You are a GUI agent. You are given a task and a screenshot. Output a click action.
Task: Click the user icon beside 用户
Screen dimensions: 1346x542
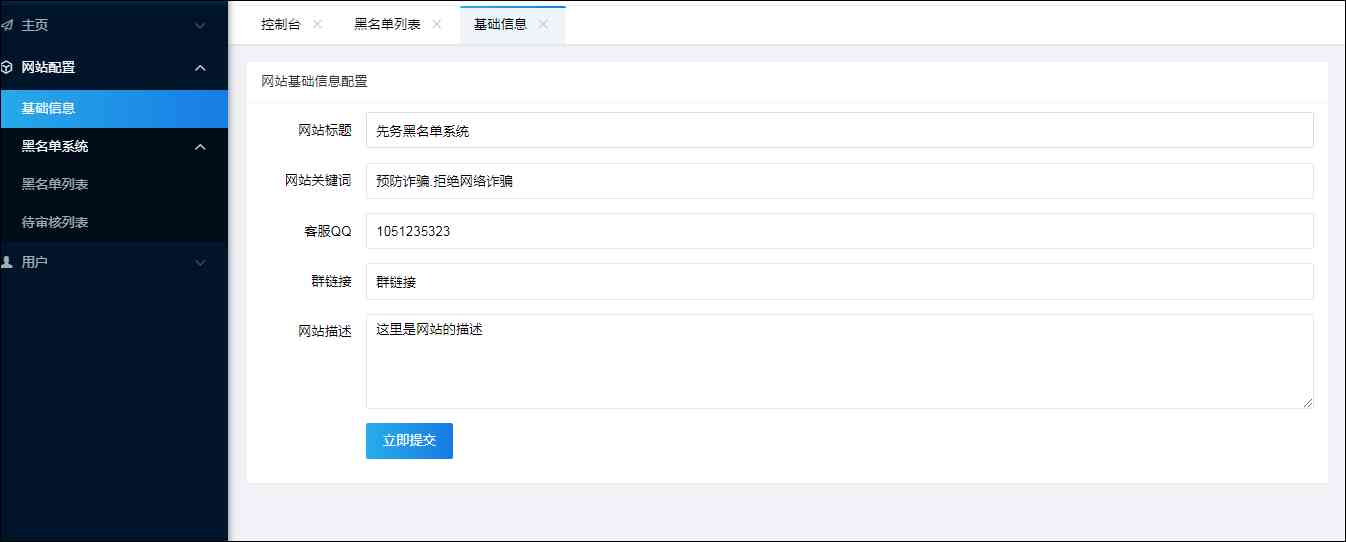coord(8,262)
